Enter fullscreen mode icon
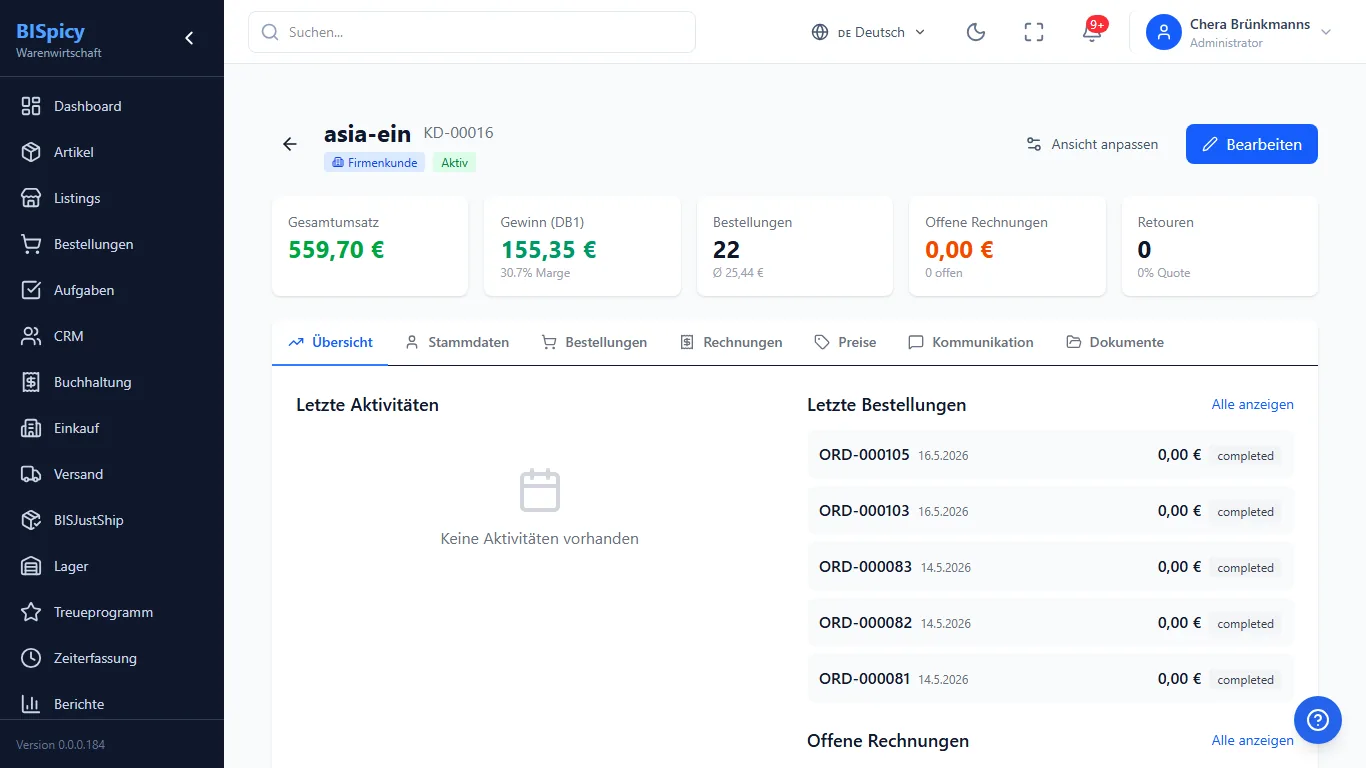1366x768 pixels. pos(1034,32)
